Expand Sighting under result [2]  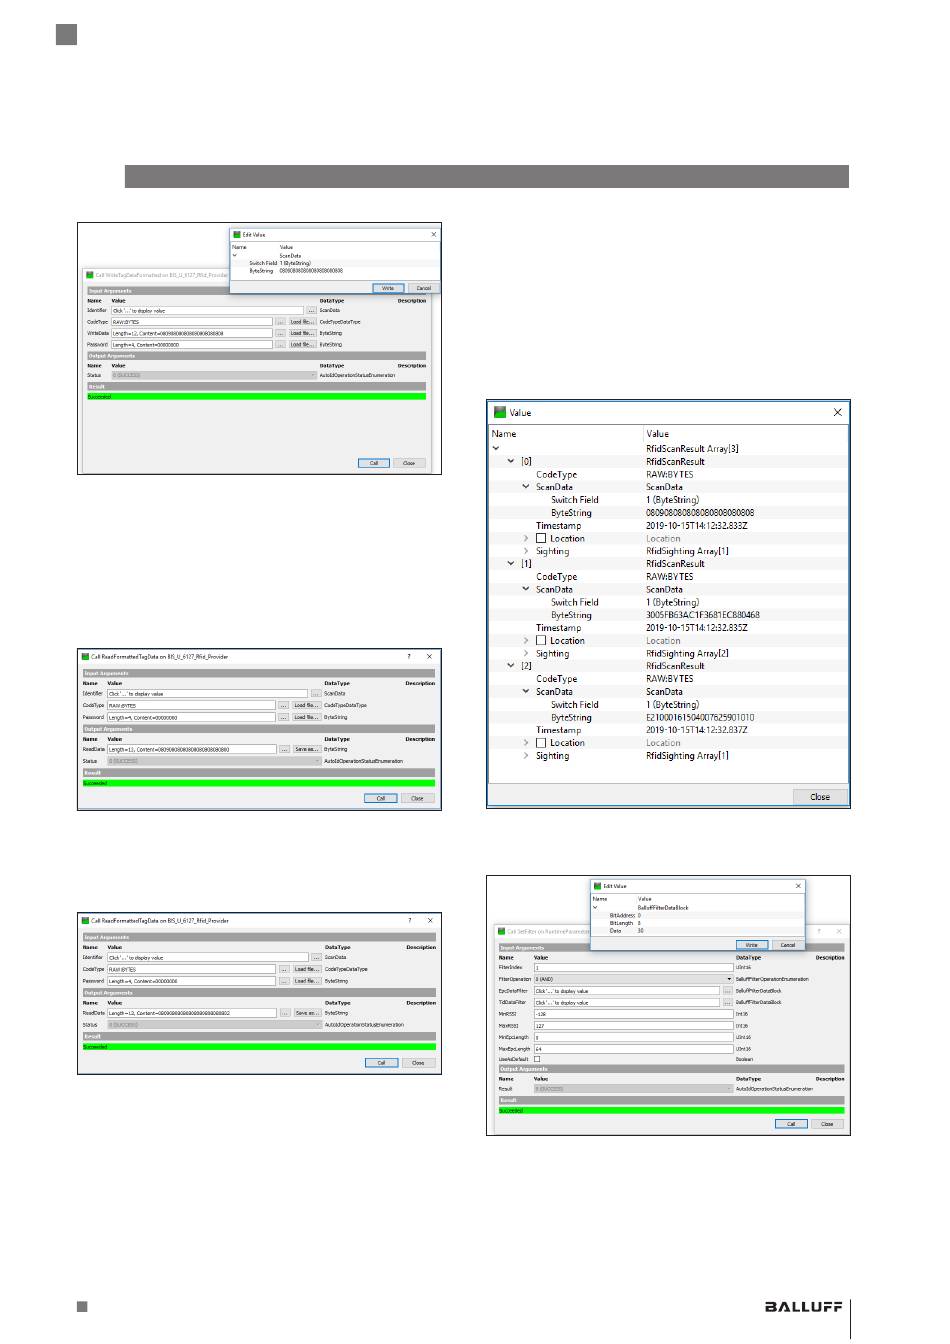[x=526, y=756]
